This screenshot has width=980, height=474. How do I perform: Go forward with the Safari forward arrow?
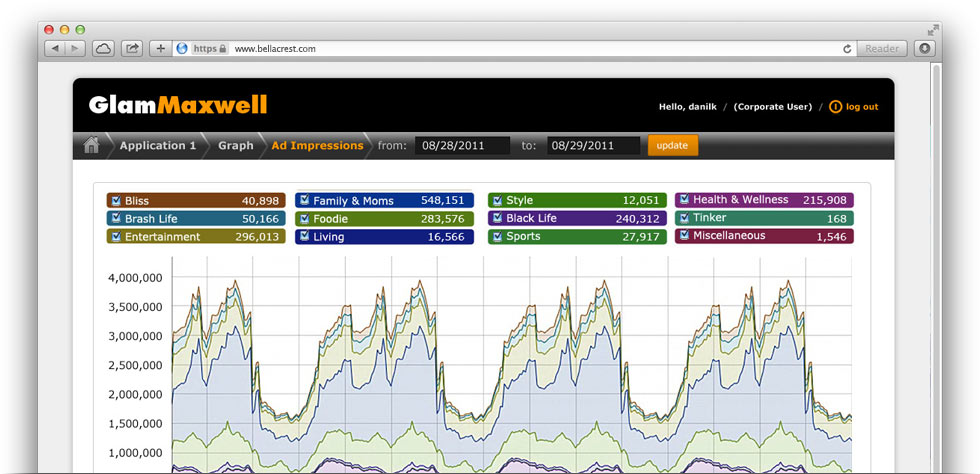75,48
